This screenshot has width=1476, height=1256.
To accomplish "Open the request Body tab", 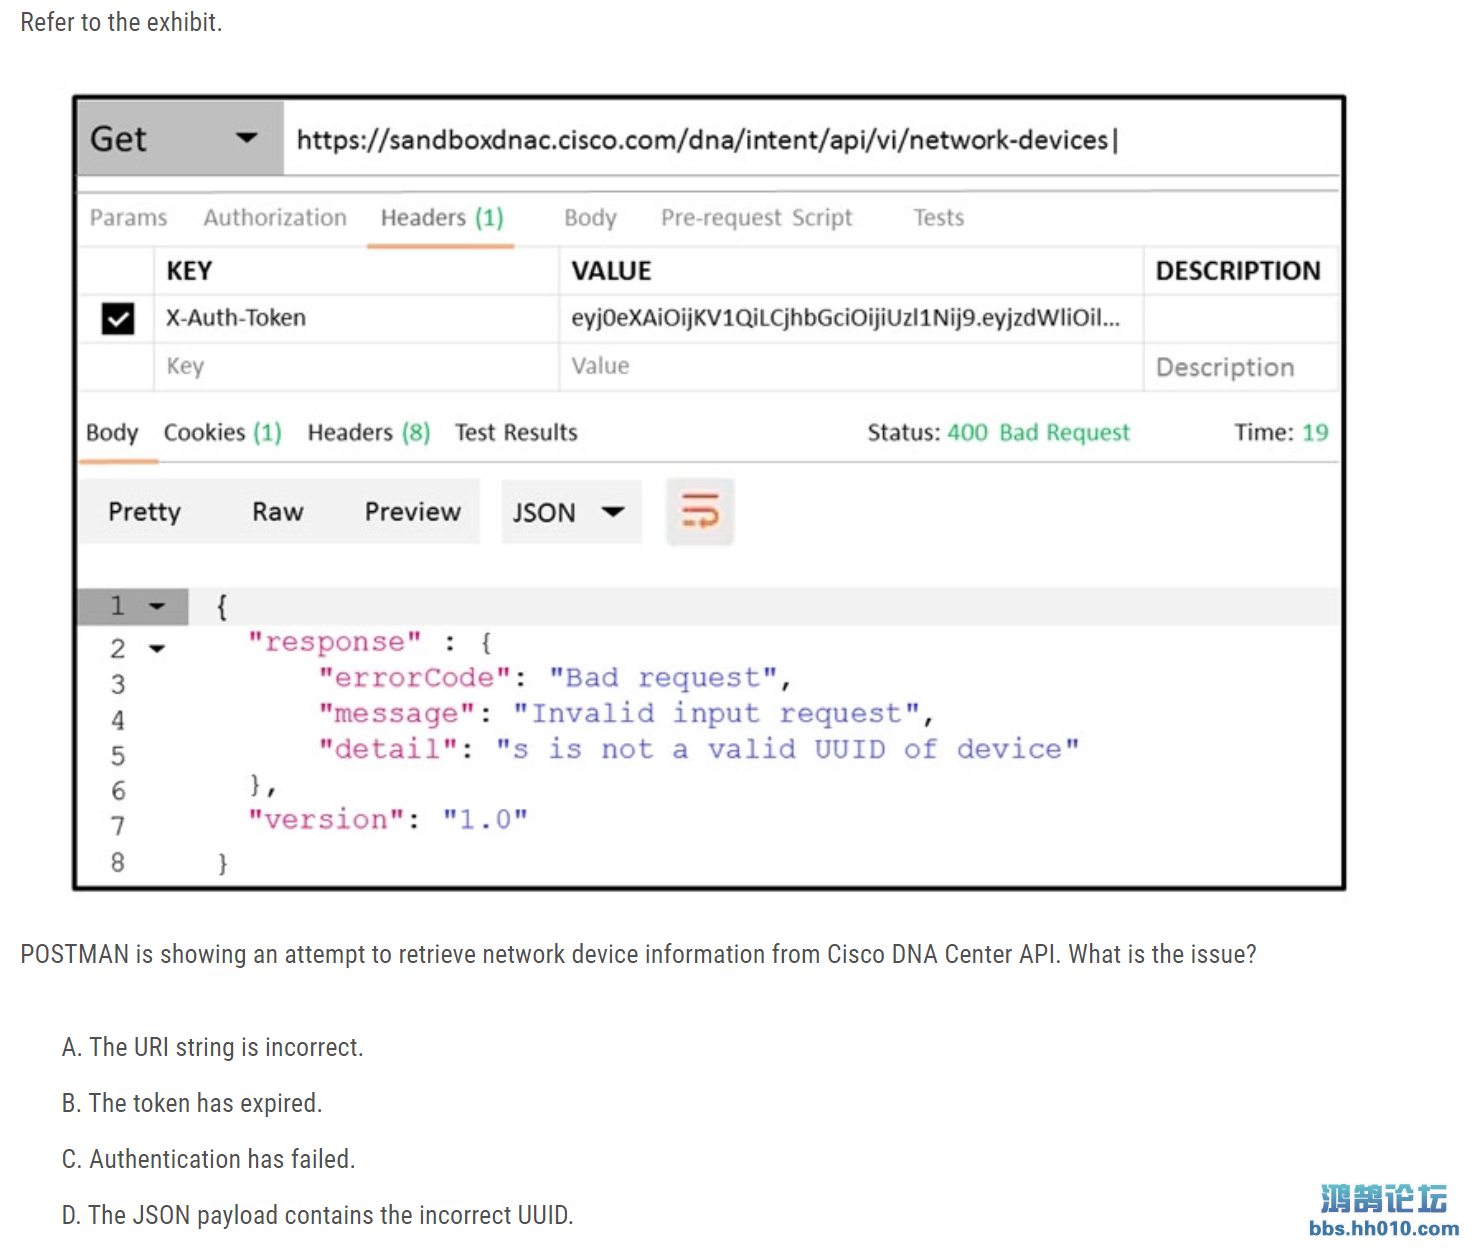I will [590, 218].
